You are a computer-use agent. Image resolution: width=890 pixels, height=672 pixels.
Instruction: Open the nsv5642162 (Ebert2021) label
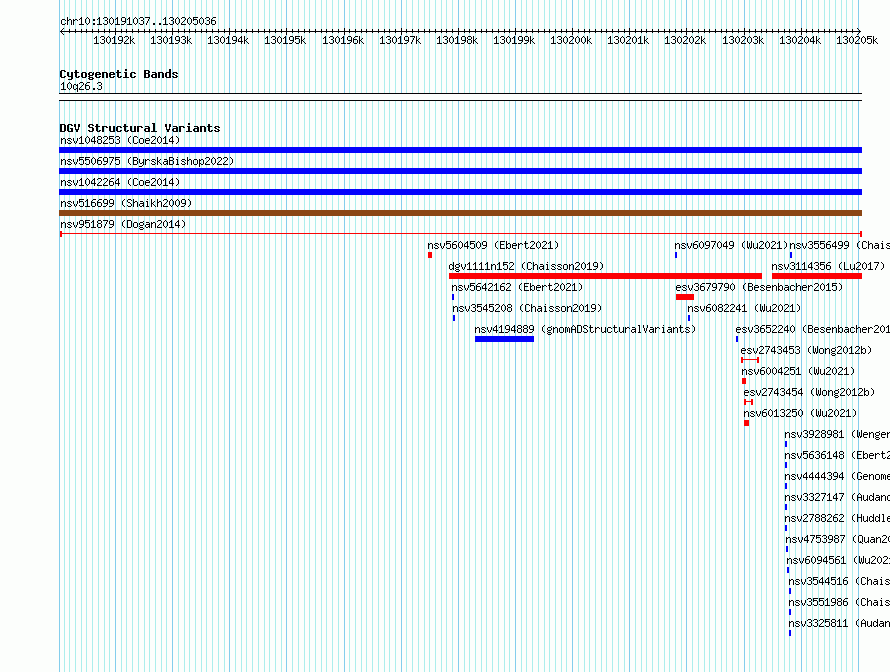[517, 287]
